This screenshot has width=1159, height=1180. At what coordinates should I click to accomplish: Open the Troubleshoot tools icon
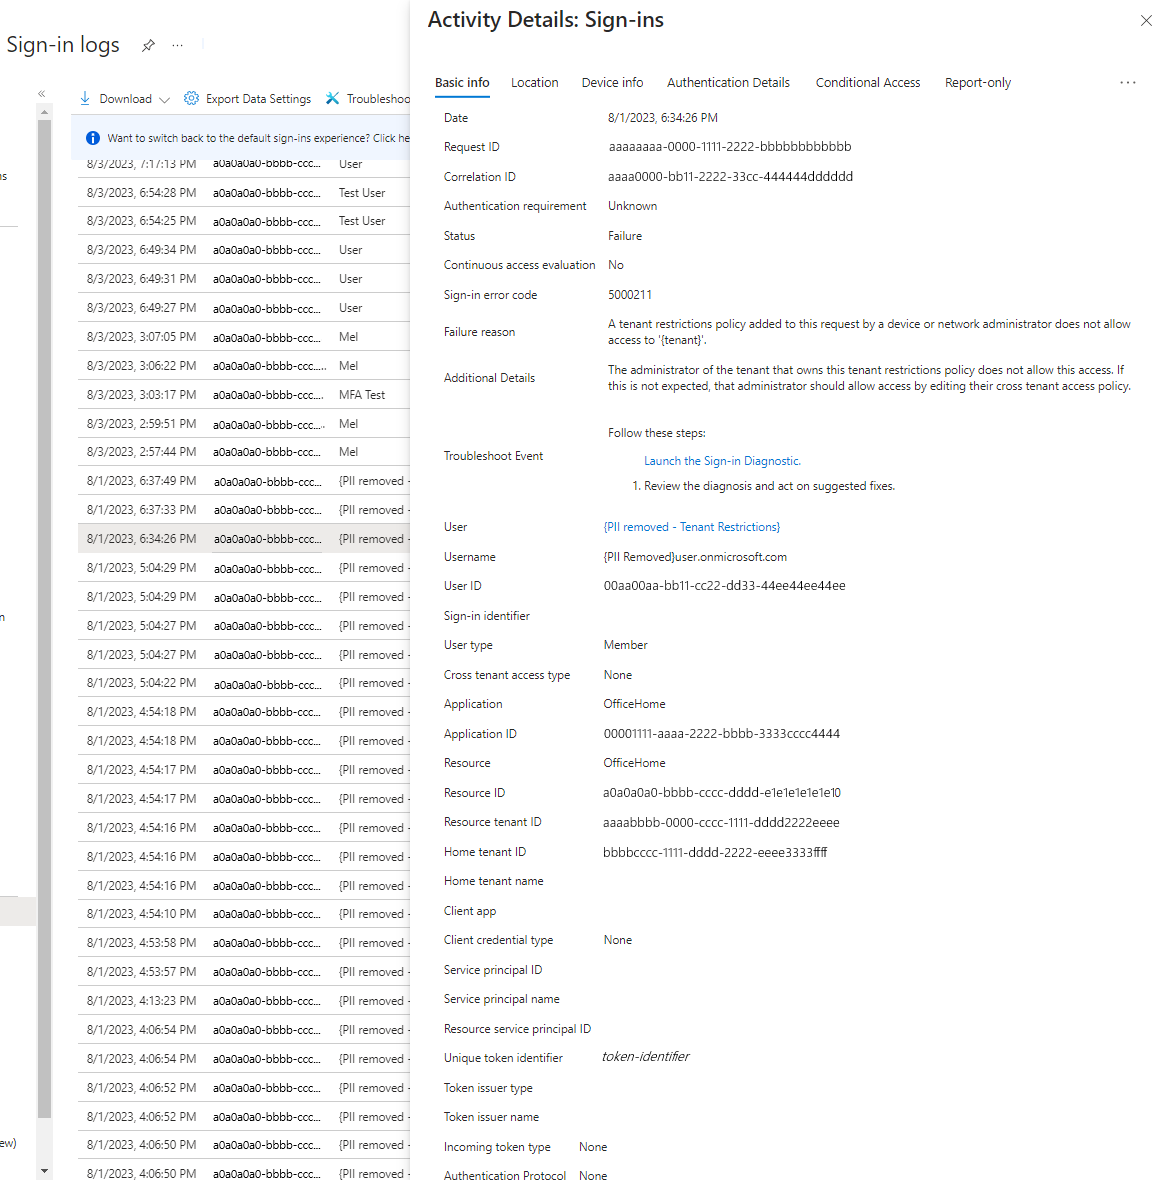[x=333, y=99]
